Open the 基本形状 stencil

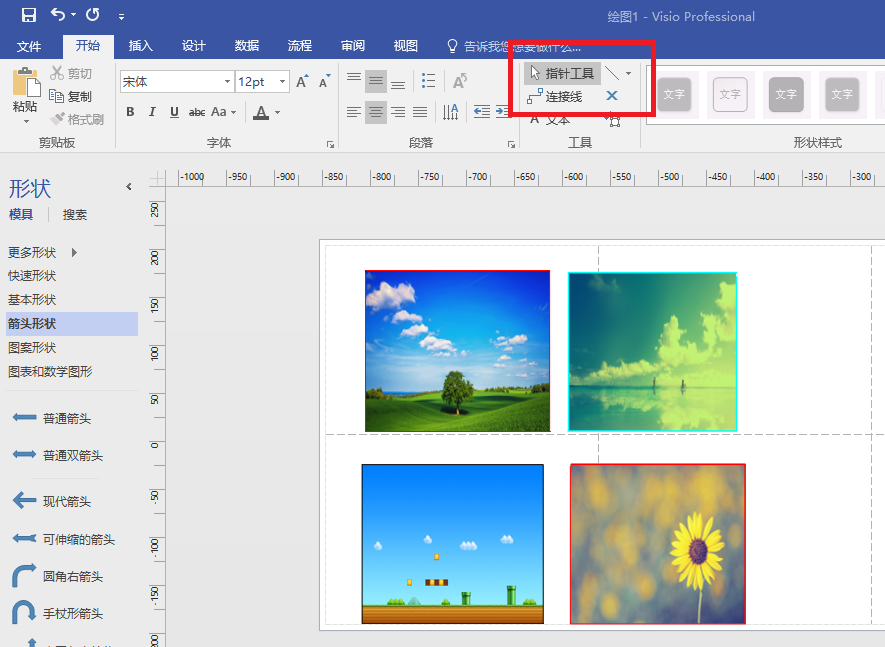(32, 299)
